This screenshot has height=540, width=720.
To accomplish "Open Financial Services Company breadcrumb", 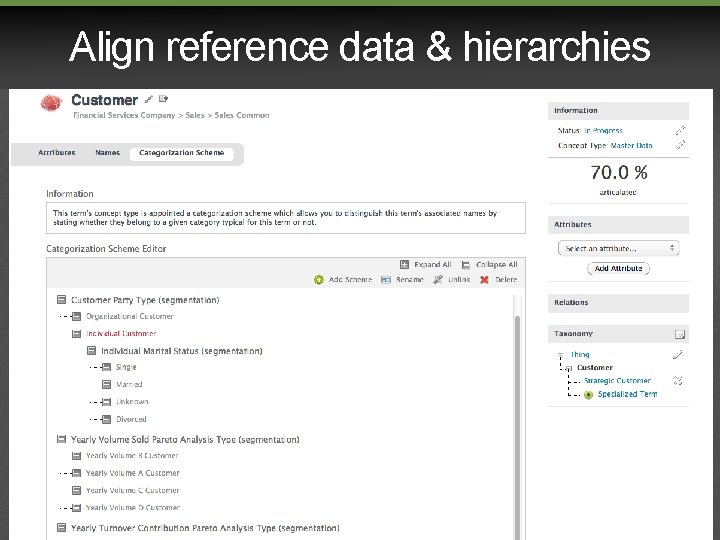I will pyautogui.click(x=124, y=115).
